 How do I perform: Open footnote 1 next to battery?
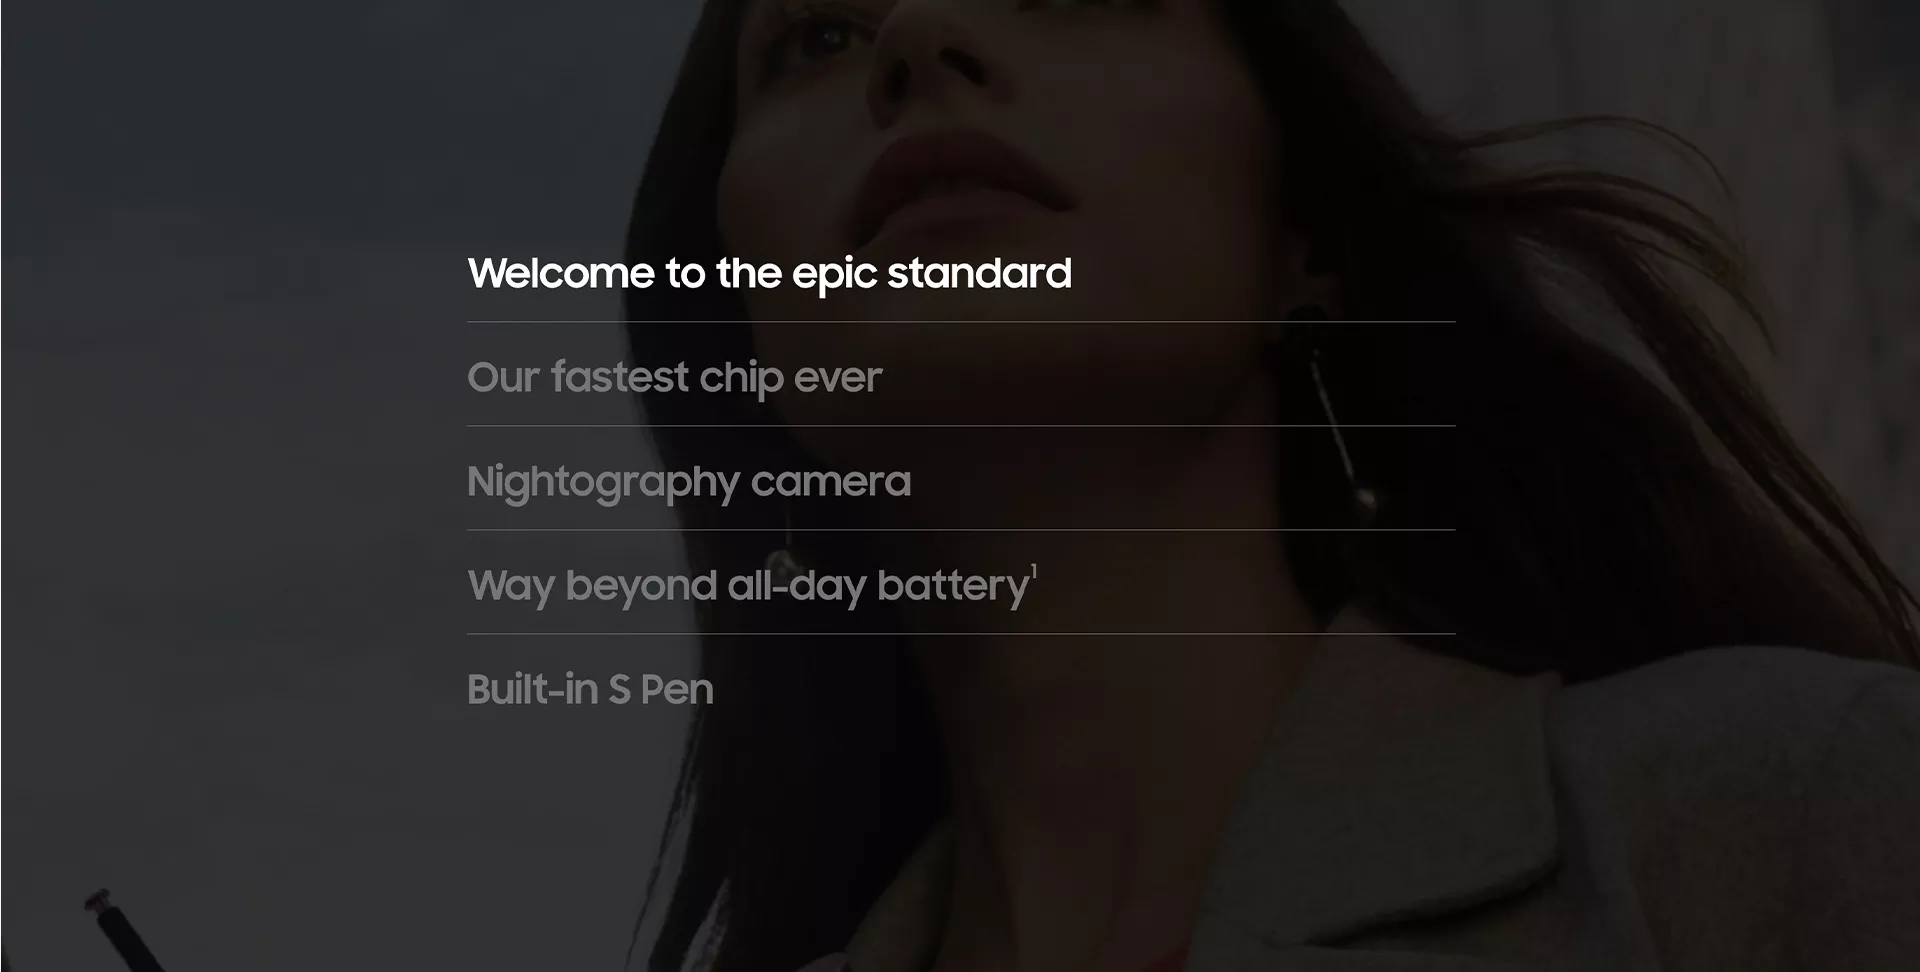[1034, 571]
